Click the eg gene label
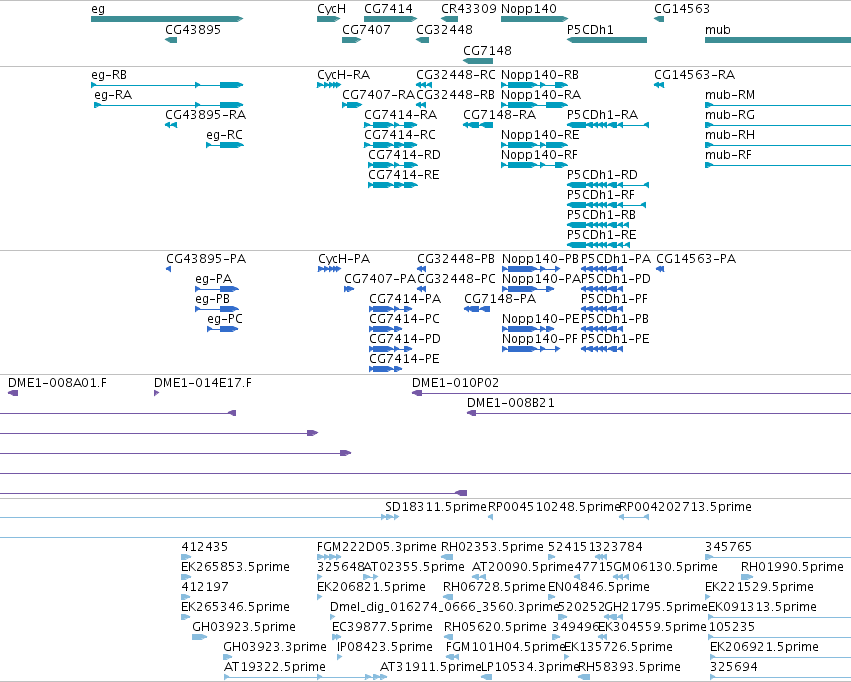The width and height of the screenshot is (851, 682). 98,9
